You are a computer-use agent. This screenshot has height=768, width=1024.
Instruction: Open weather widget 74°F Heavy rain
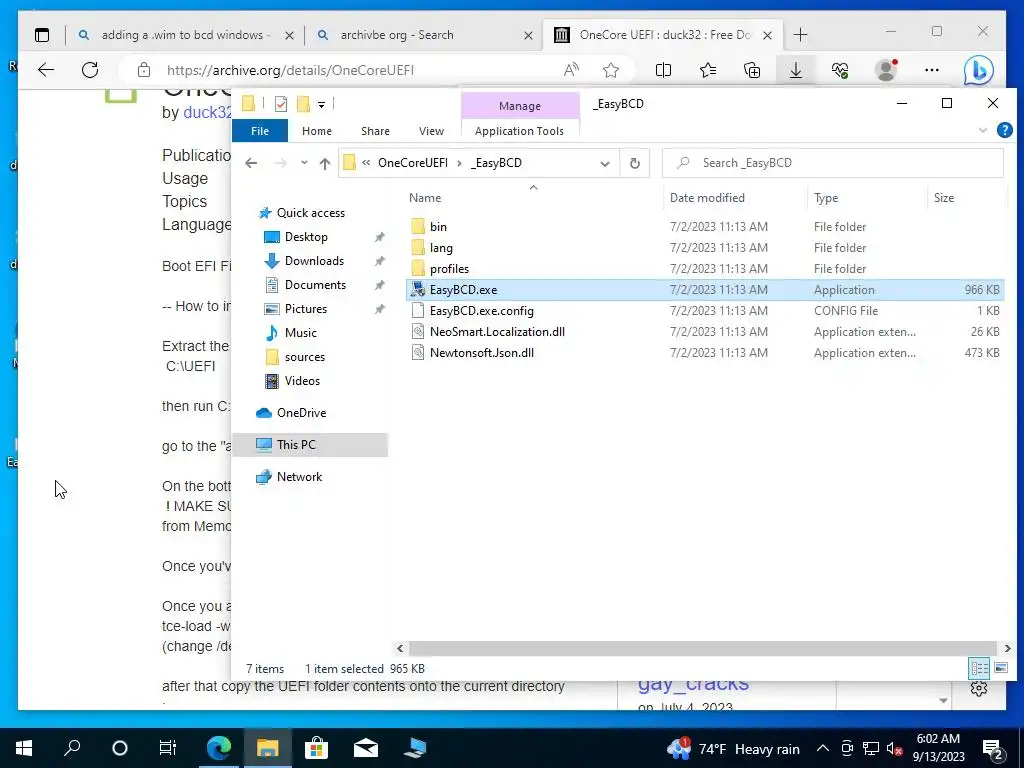pos(733,748)
